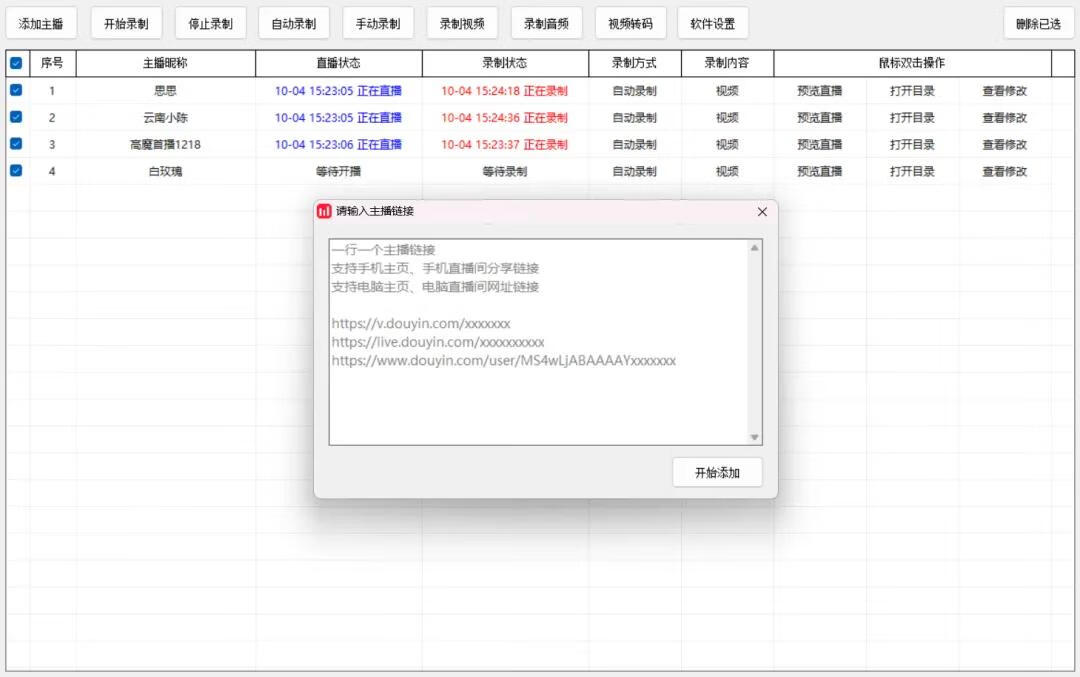1080x677 pixels.
Task: Click the dialog scrollbar down arrow
Action: [754, 437]
